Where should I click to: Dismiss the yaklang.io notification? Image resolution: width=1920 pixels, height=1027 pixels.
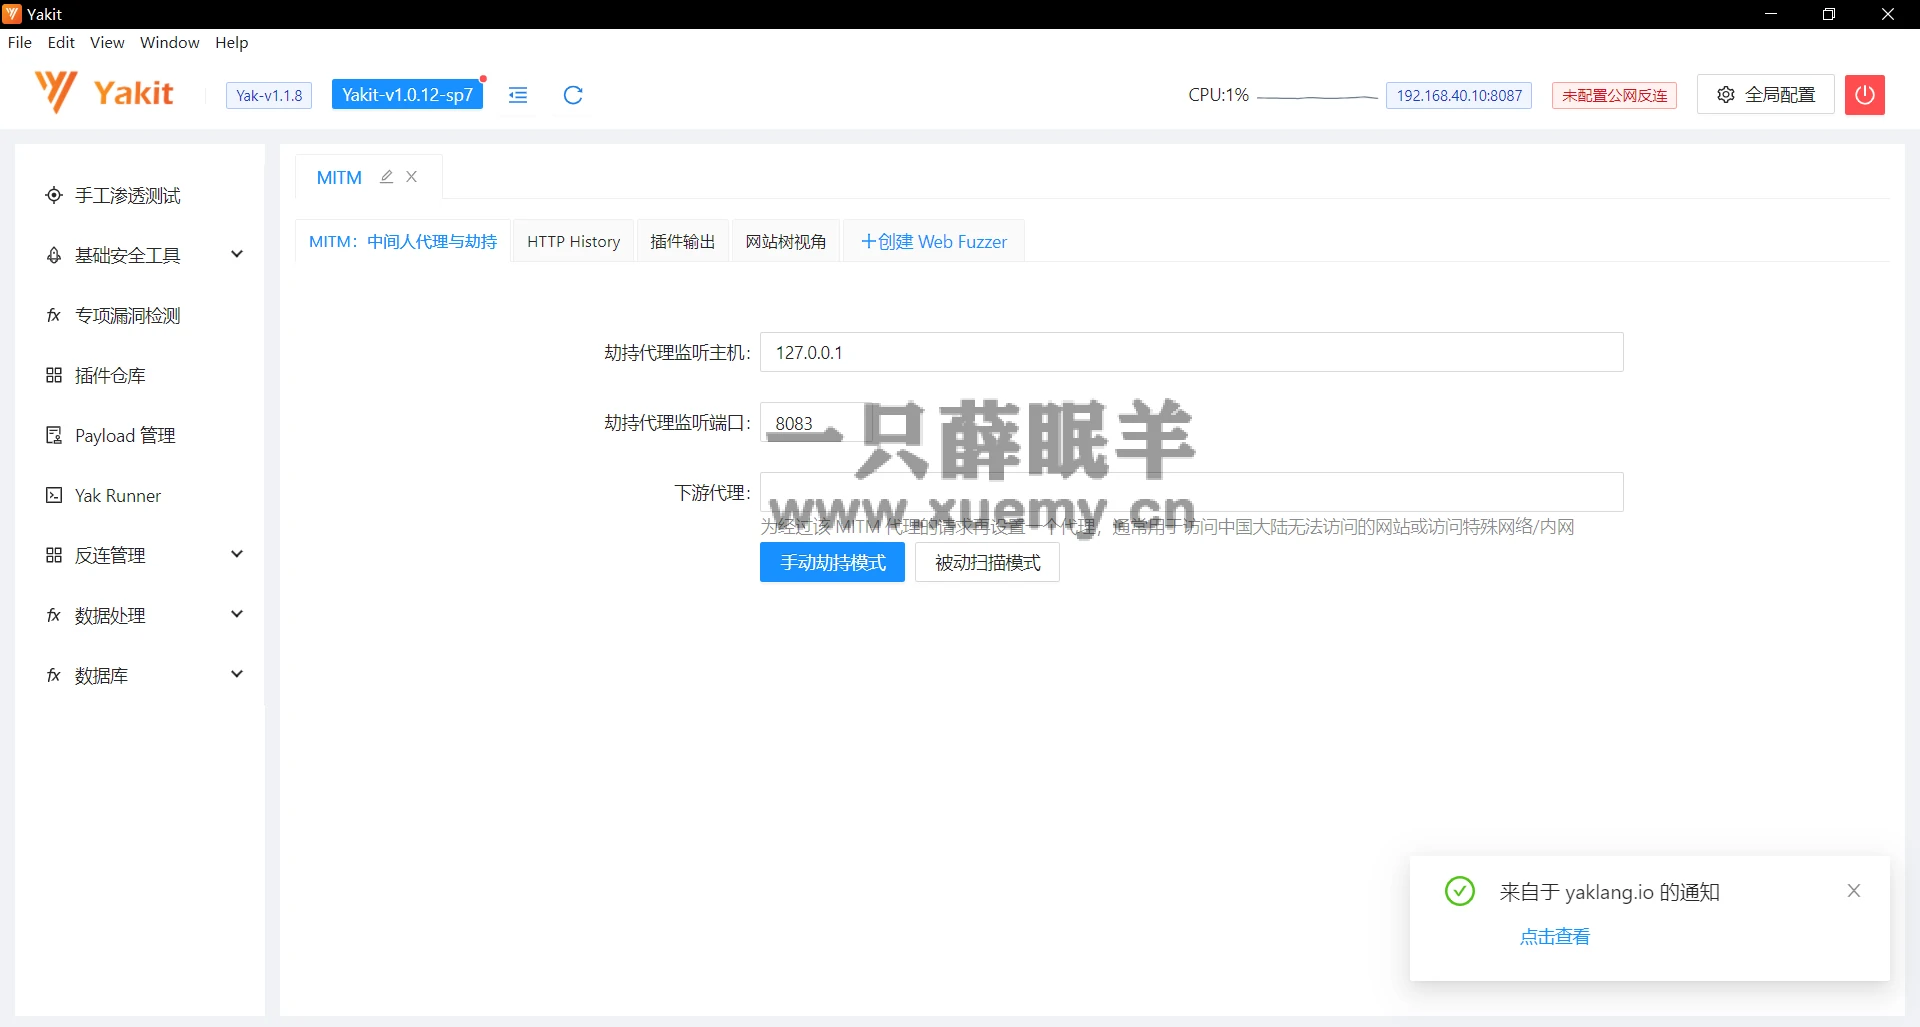click(x=1854, y=891)
